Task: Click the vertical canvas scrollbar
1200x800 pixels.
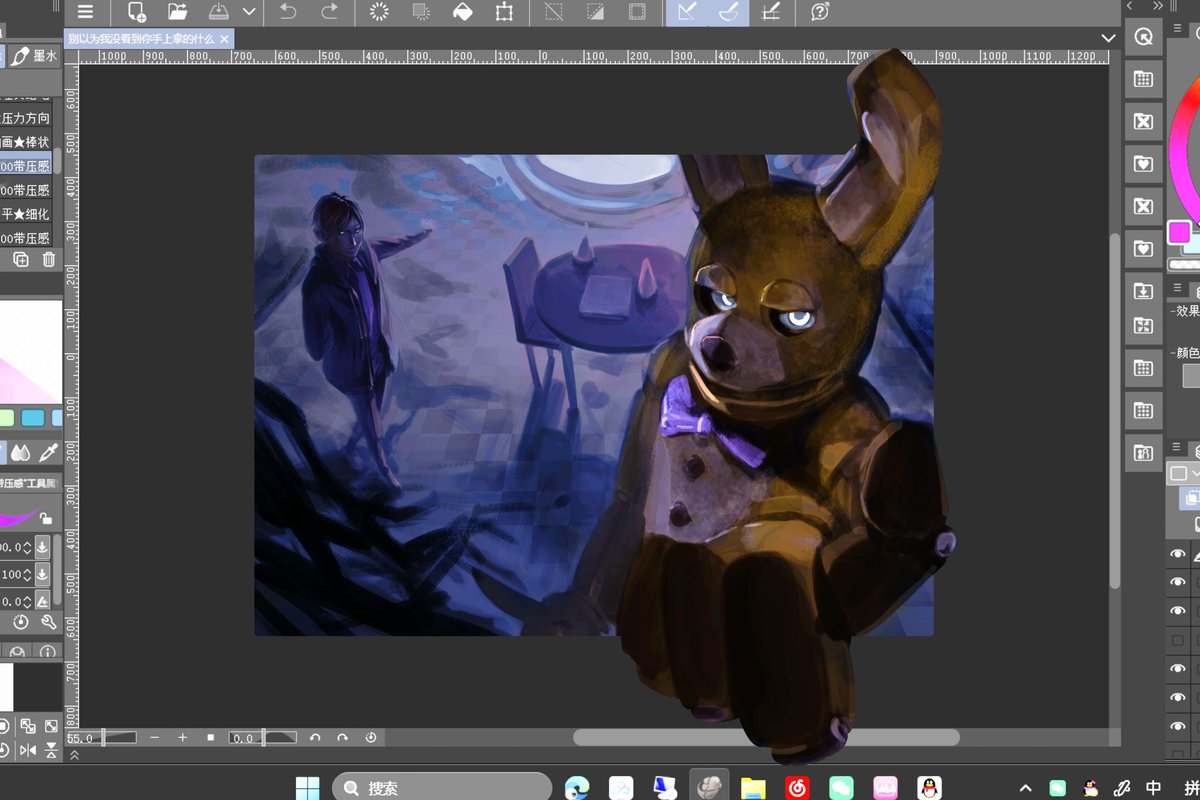Action: [x=1116, y=410]
